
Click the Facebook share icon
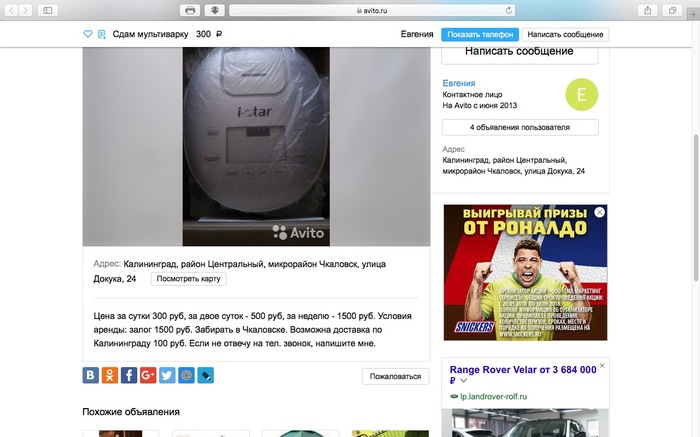coord(129,376)
